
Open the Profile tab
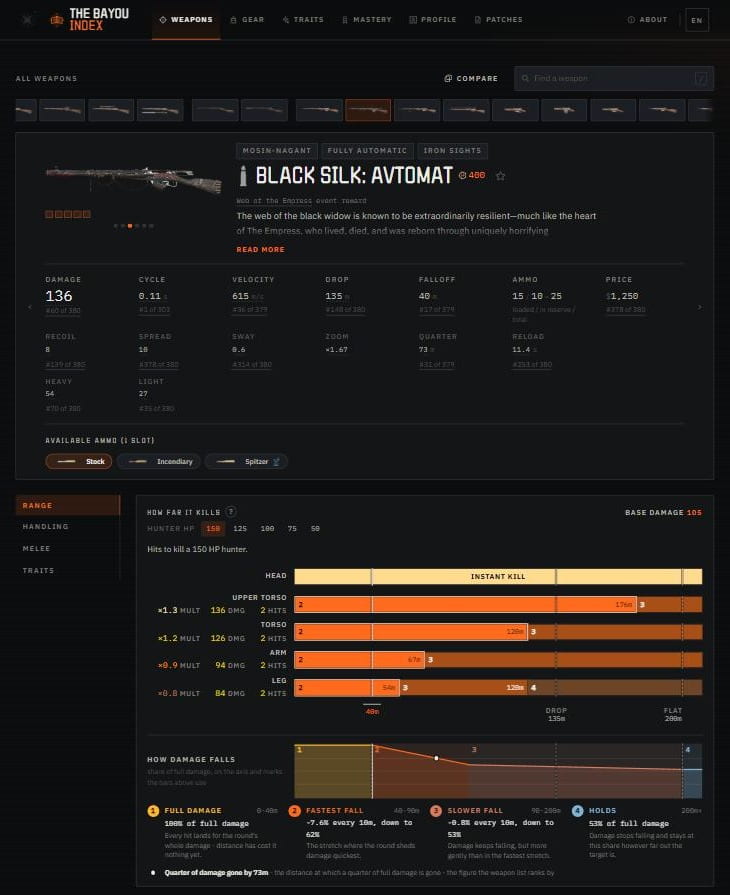433,19
